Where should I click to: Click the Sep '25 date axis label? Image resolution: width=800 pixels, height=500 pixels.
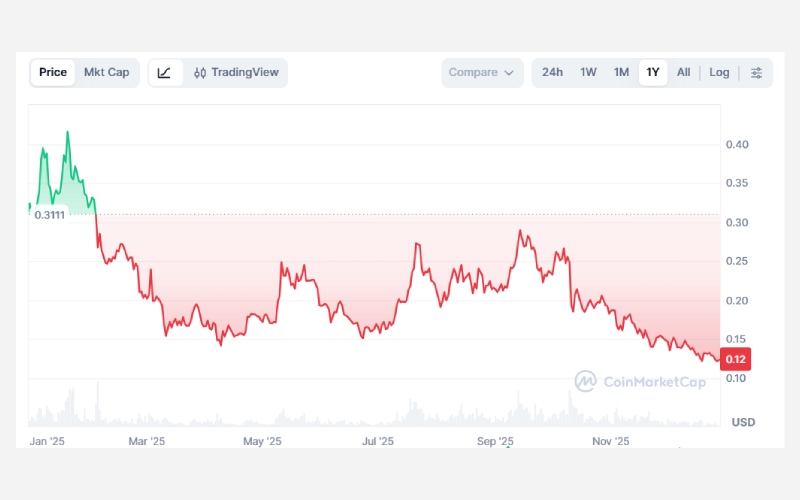495,441
